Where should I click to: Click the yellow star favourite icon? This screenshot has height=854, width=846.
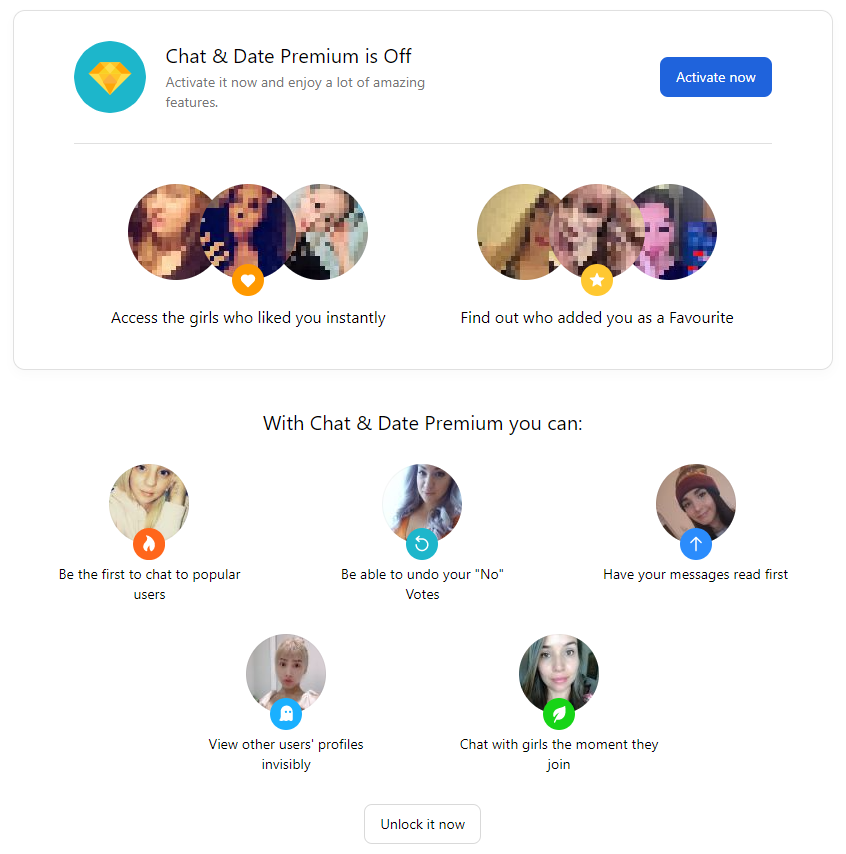pos(597,280)
